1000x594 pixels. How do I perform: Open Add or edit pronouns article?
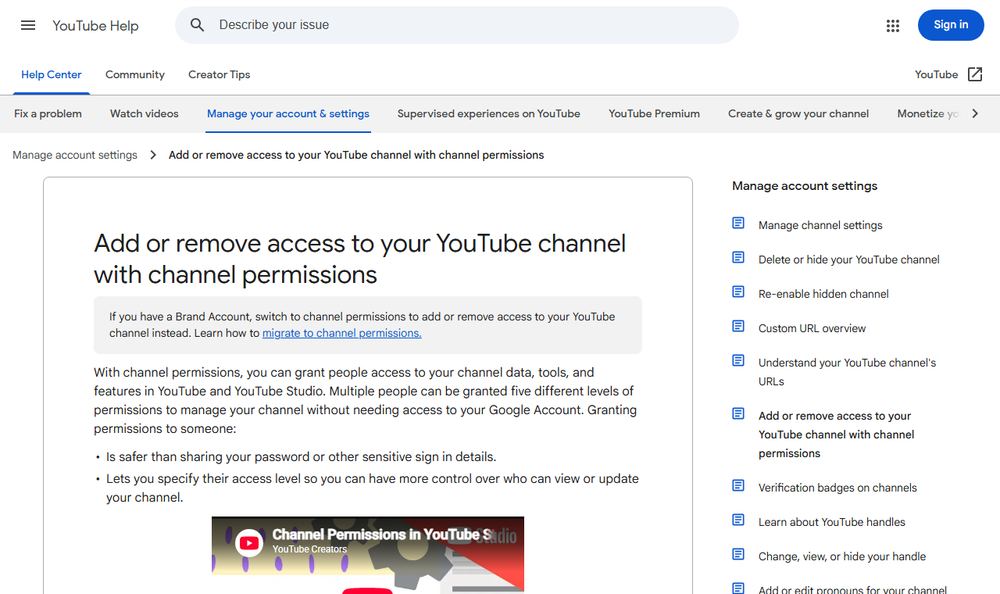point(852,589)
